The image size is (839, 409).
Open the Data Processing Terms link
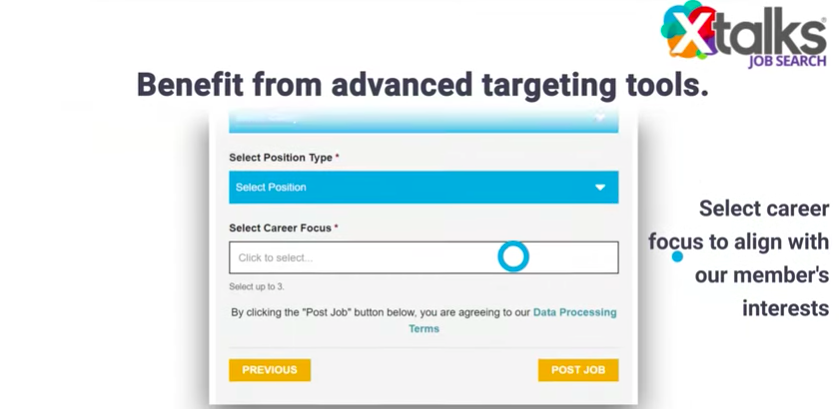(x=574, y=313)
